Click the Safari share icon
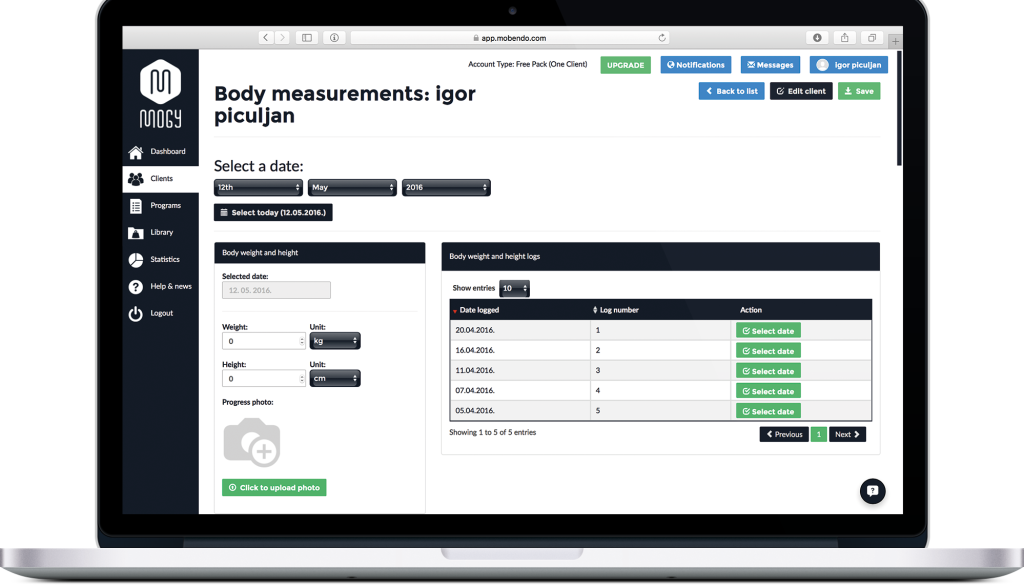This screenshot has width=1024, height=588. (x=845, y=38)
